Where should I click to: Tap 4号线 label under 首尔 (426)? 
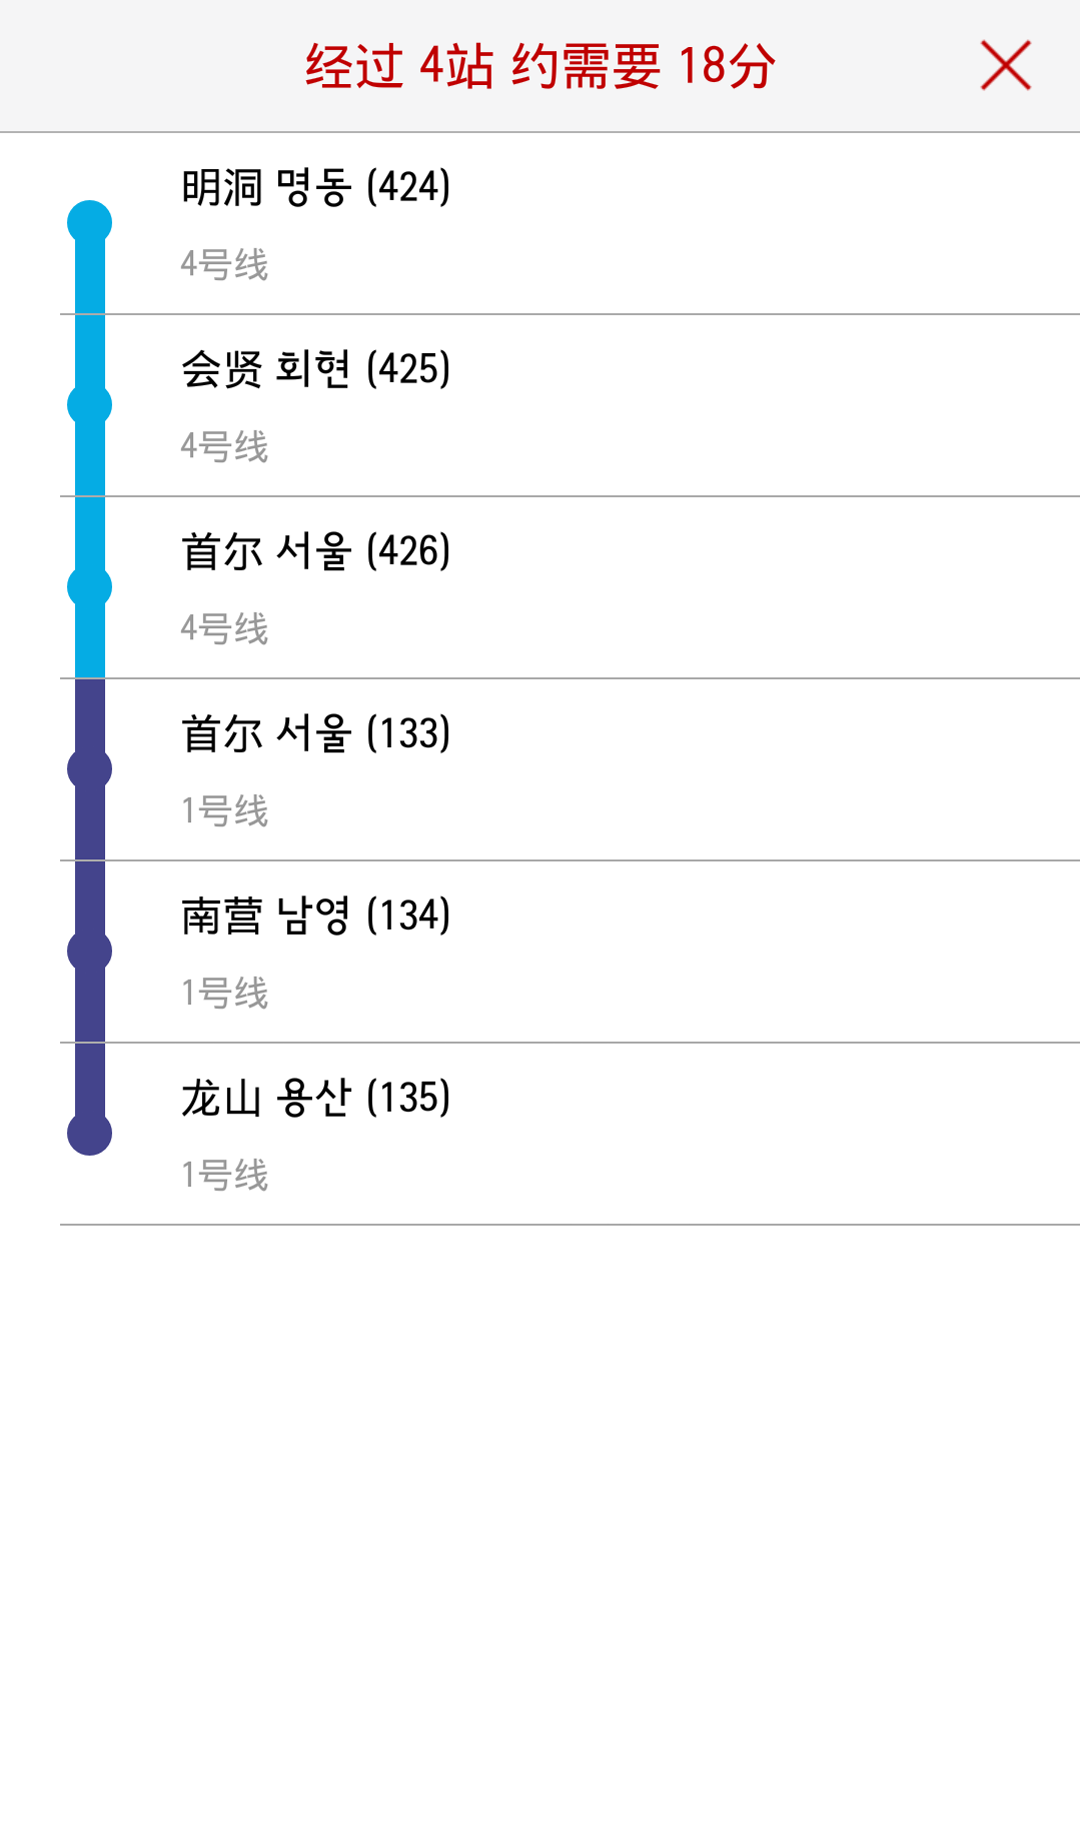224,629
